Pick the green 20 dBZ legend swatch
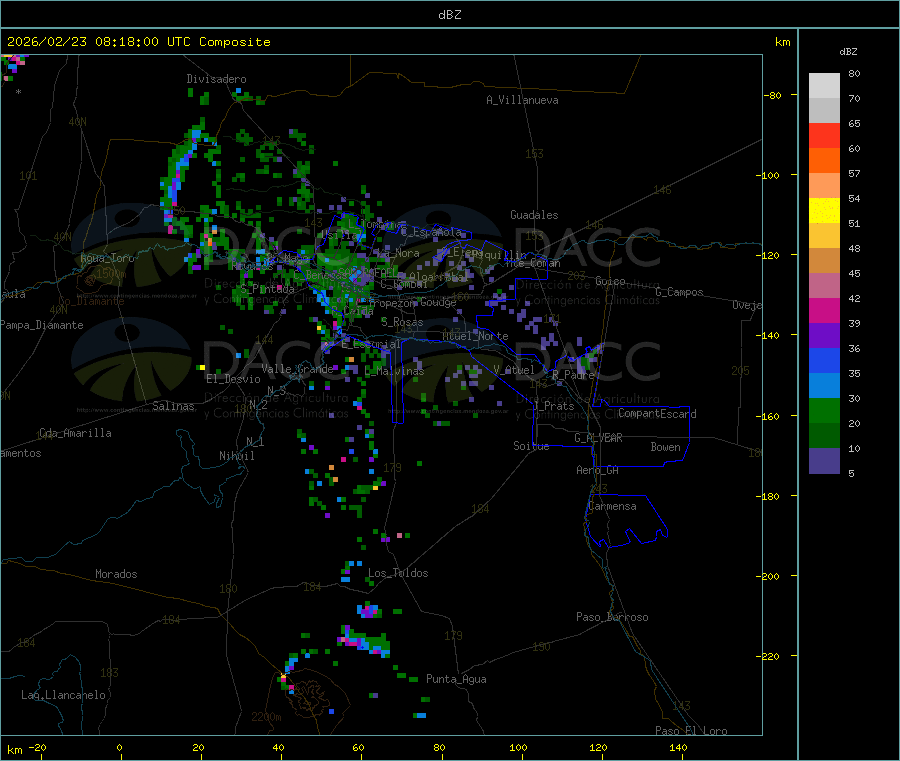The height and width of the screenshot is (761, 900). (x=824, y=410)
